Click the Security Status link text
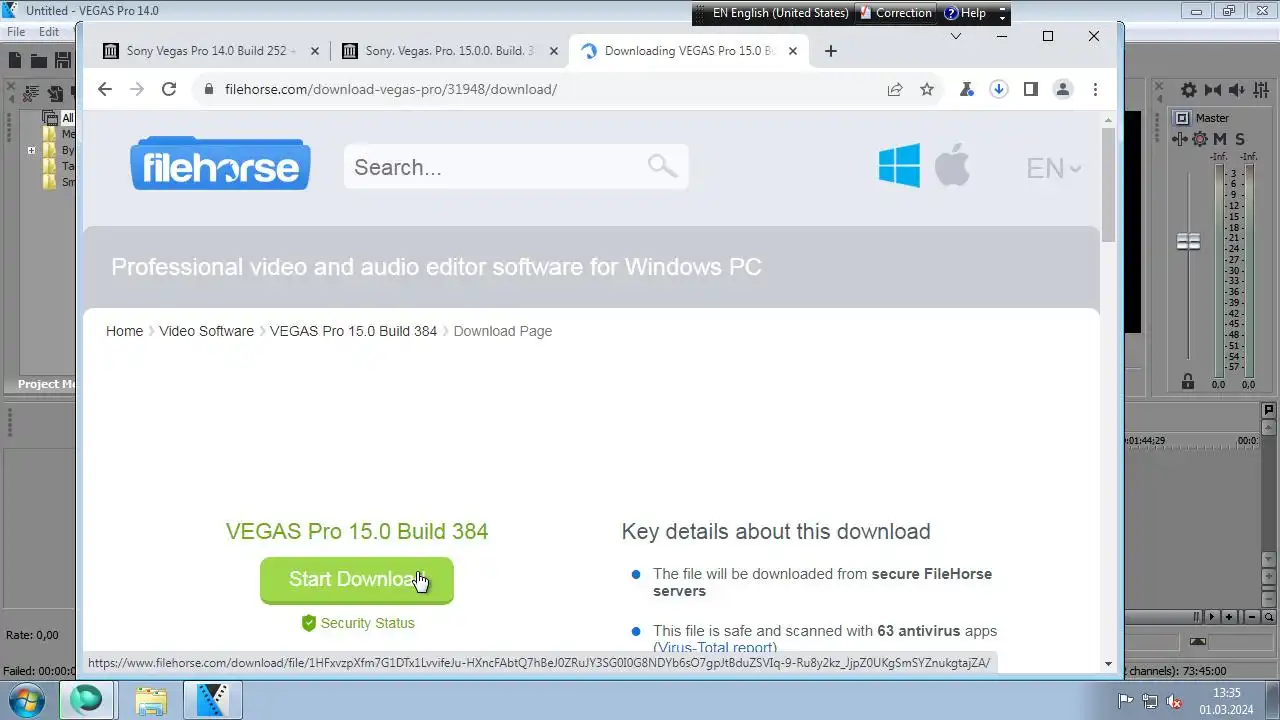Screen dimensions: 1280x720 [x=367, y=623]
